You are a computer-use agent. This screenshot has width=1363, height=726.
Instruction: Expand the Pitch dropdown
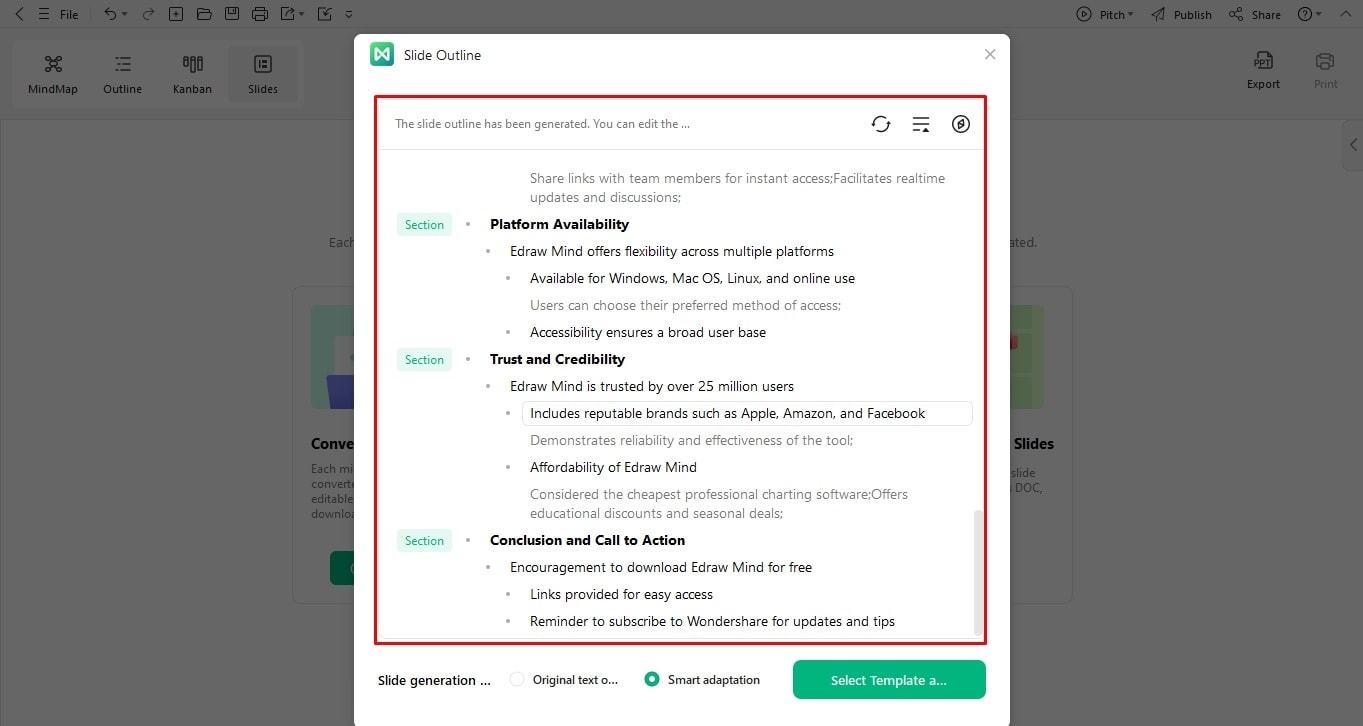1105,14
